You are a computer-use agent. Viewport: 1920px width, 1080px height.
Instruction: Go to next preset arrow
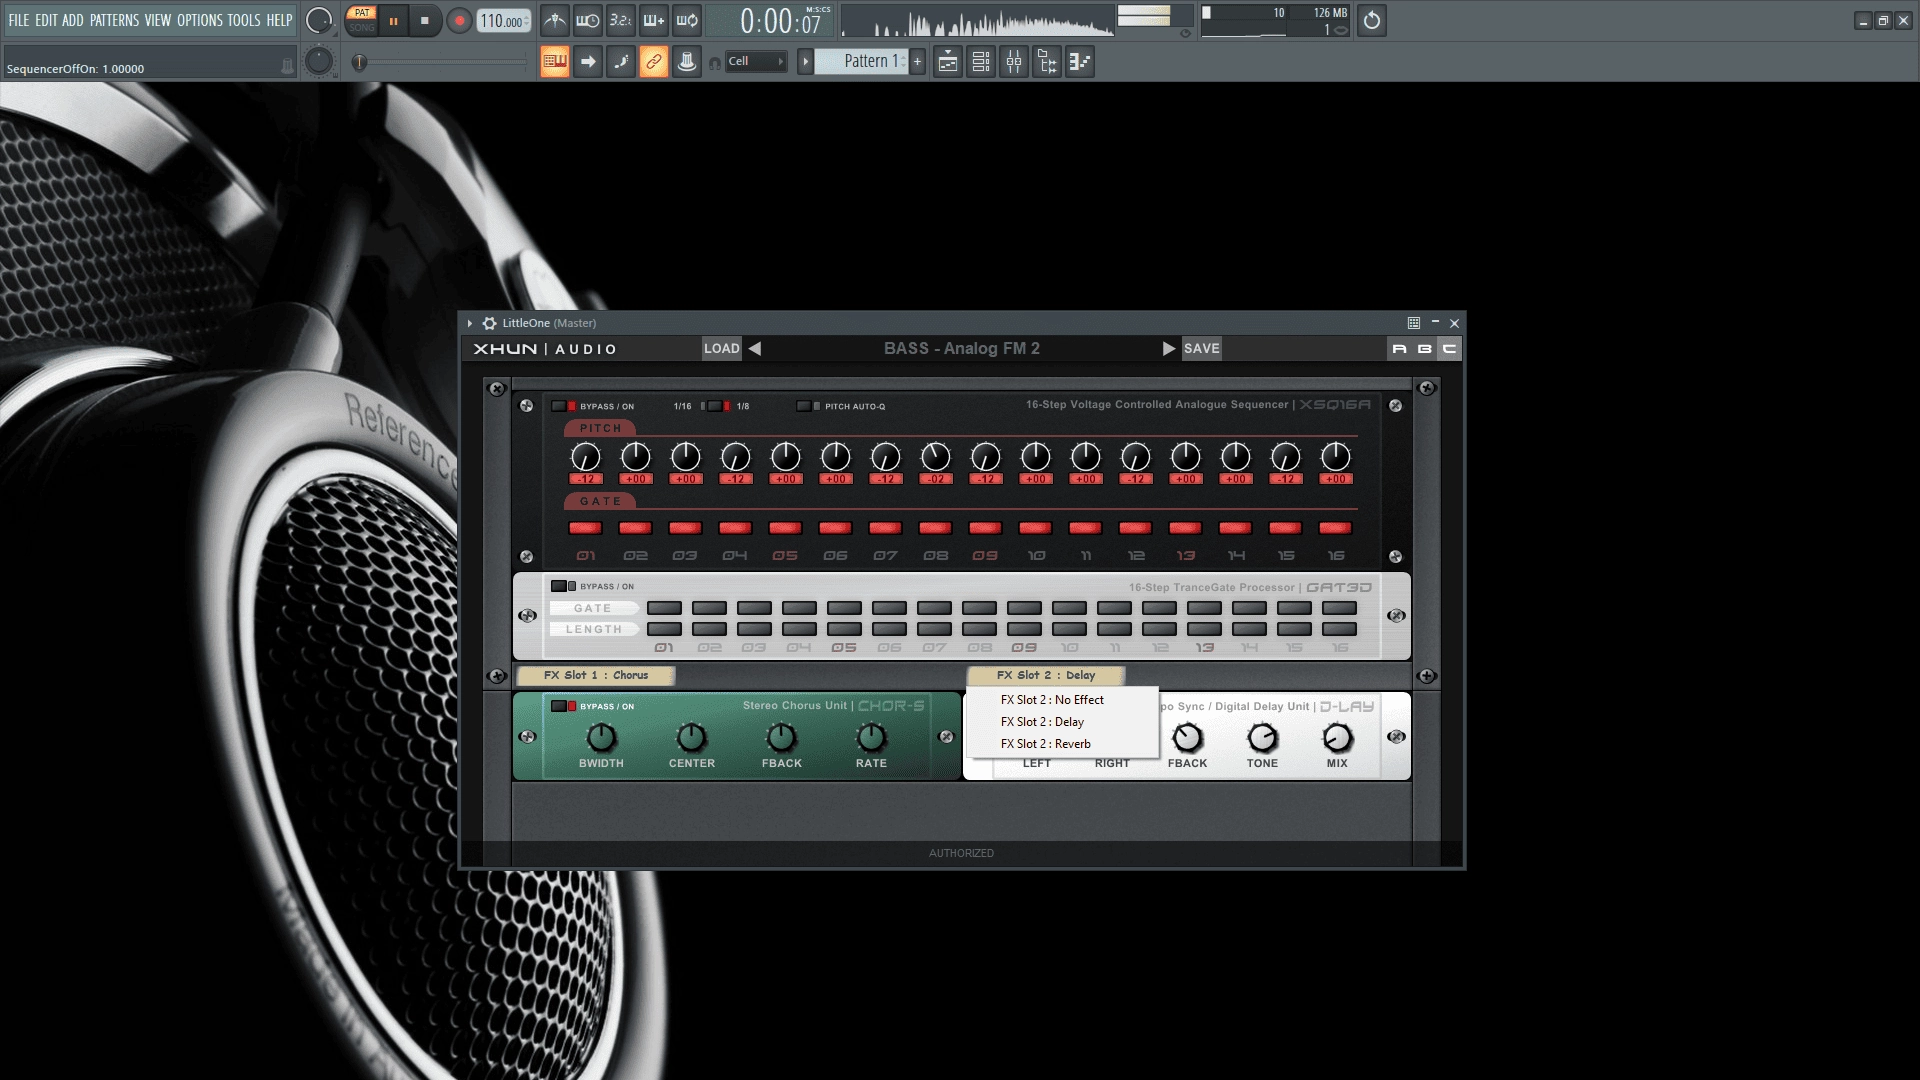tap(1168, 348)
